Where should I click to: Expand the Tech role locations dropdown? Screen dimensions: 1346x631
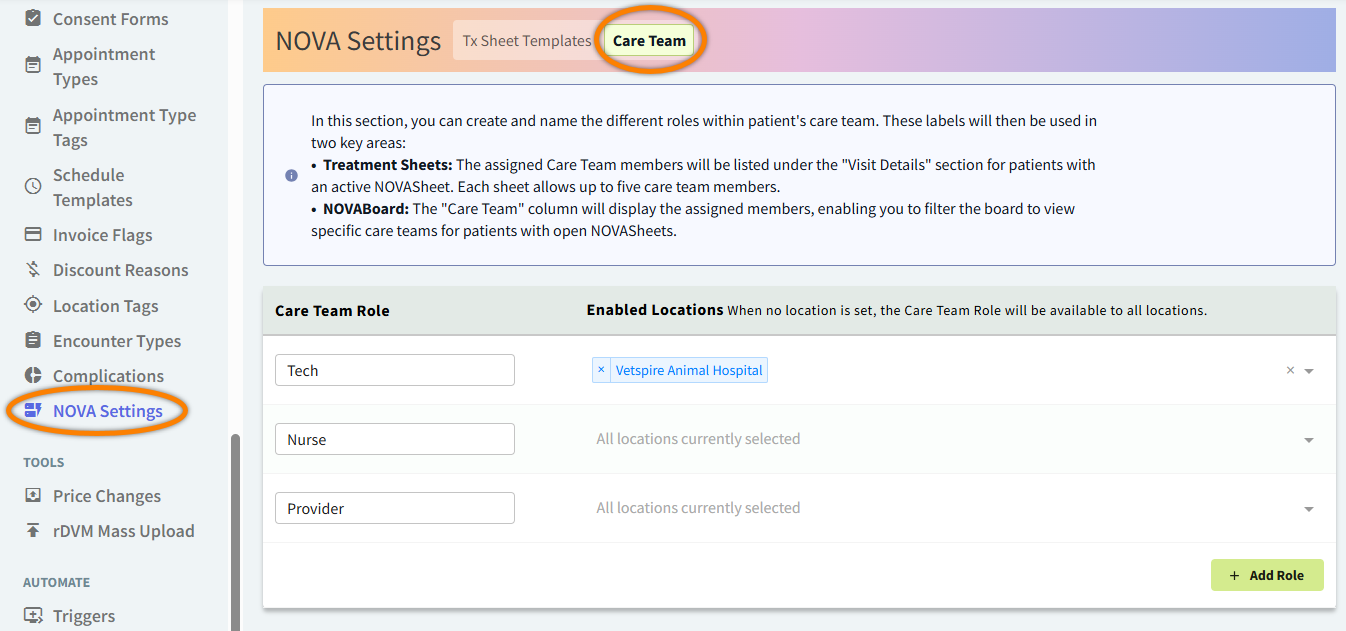pyautogui.click(x=1309, y=371)
